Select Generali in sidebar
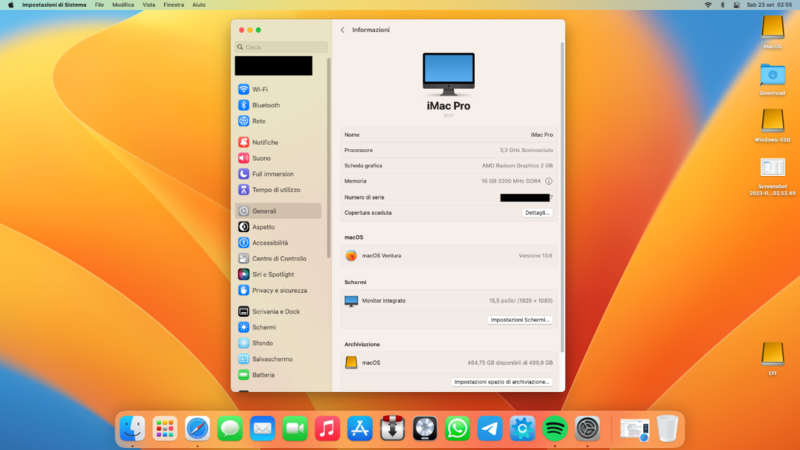This screenshot has width=800, height=450. [x=278, y=211]
